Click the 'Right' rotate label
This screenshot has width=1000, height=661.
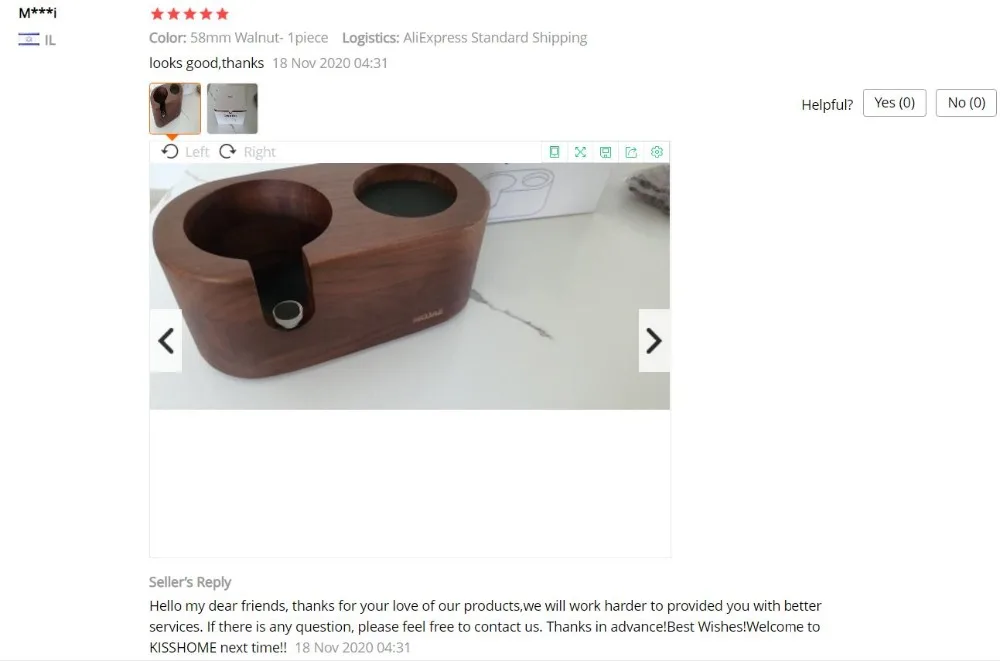click(260, 152)
